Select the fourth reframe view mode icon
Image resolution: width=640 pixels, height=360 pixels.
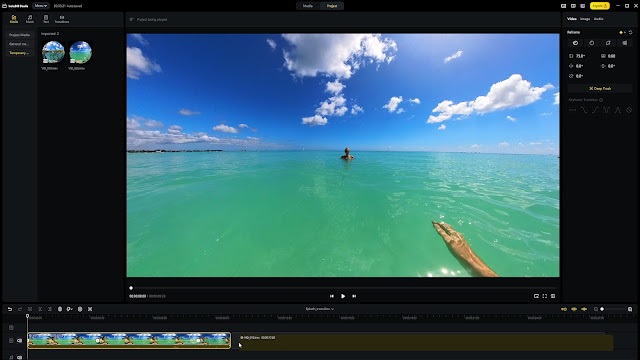(x=624, y=43)
